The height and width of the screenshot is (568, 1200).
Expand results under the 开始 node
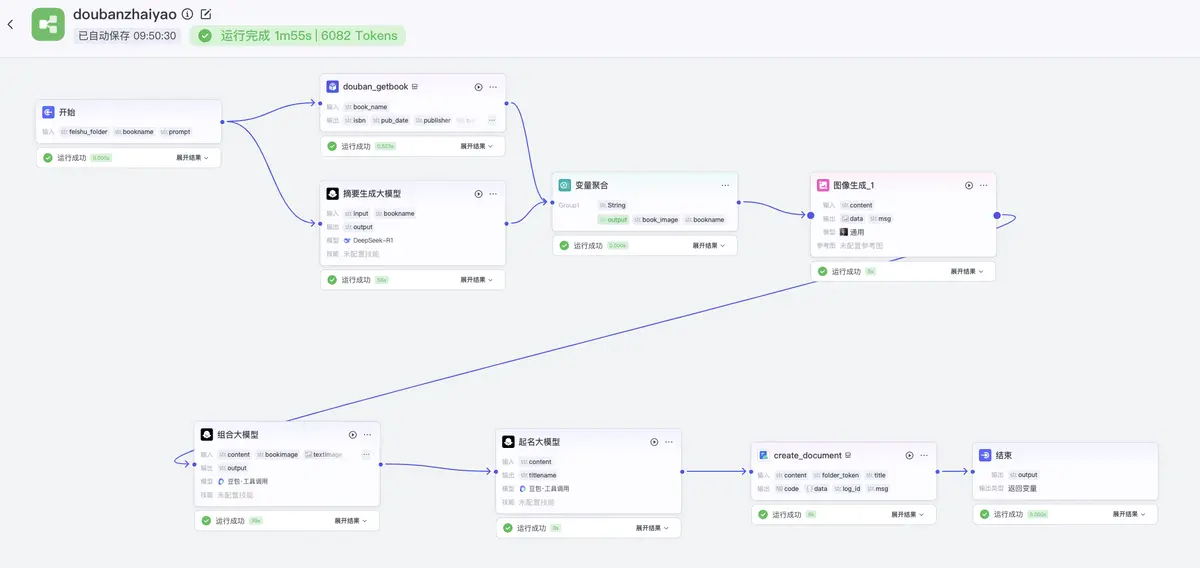pos(194,158)
